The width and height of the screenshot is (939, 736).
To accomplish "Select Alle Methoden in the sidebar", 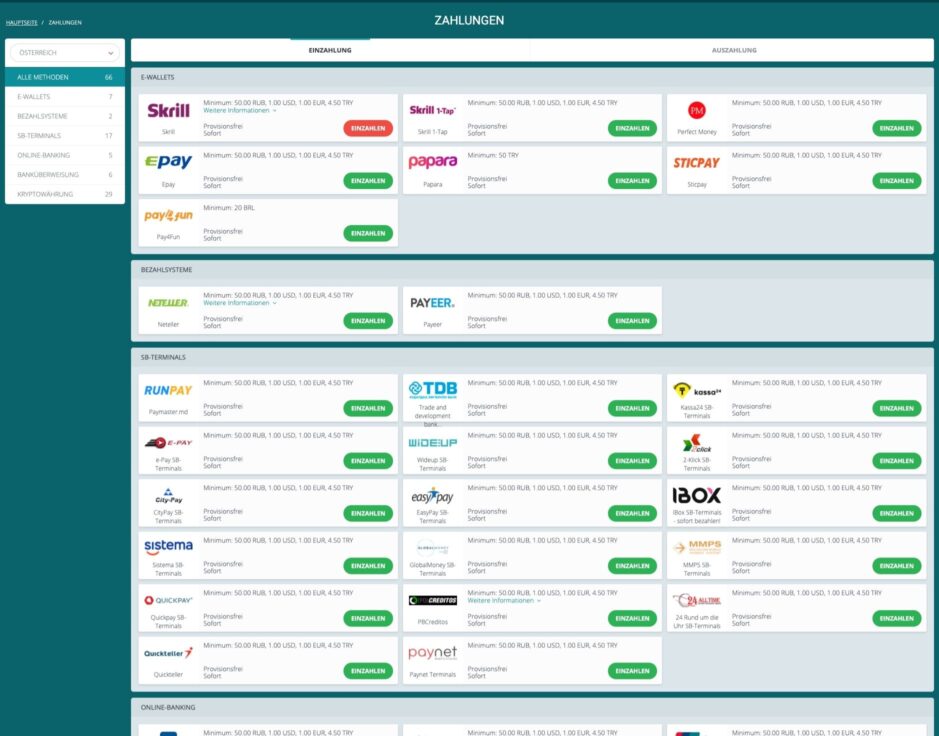I will [x=65, y=77].
